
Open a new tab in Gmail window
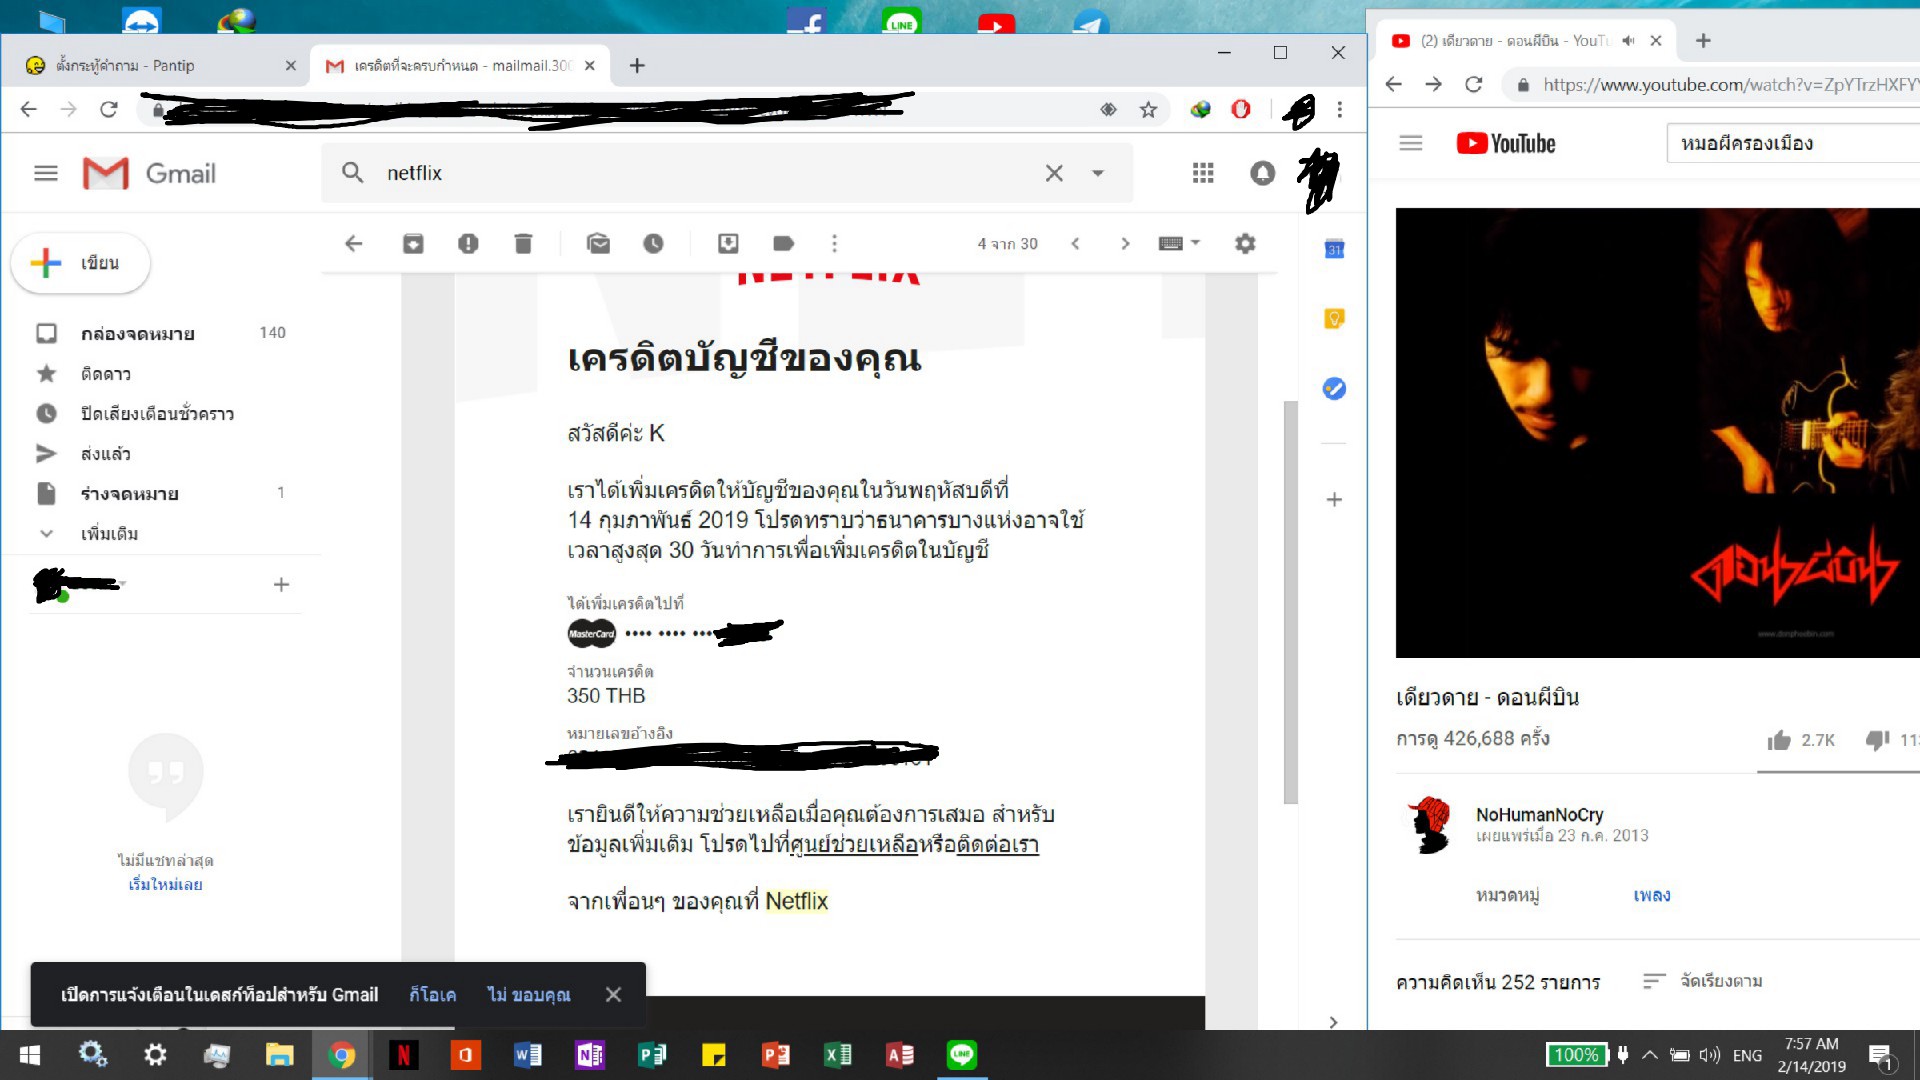(x=637, y=65)
